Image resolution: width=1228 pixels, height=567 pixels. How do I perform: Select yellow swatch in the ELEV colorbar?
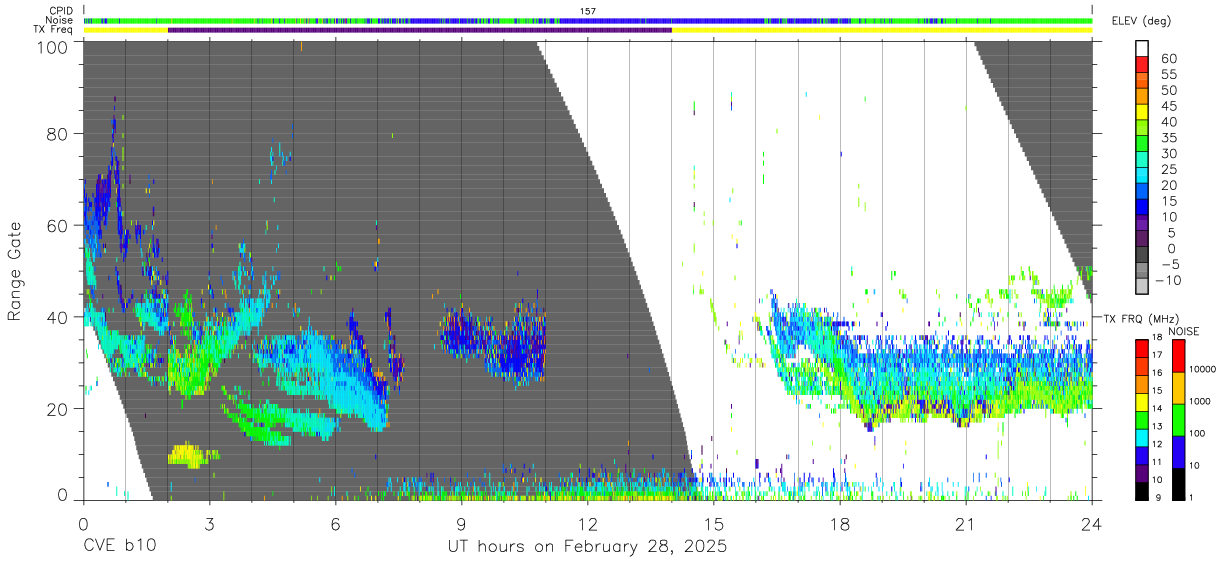point(1142,111)
